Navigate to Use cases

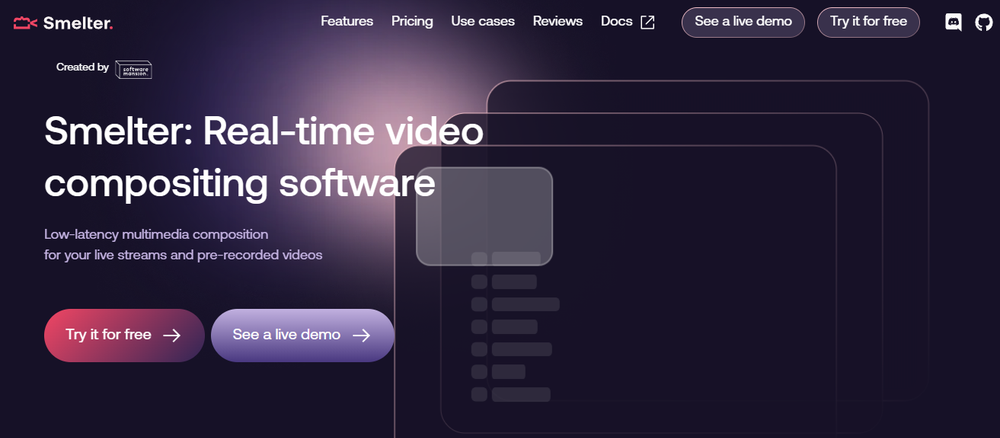point(483,22)
